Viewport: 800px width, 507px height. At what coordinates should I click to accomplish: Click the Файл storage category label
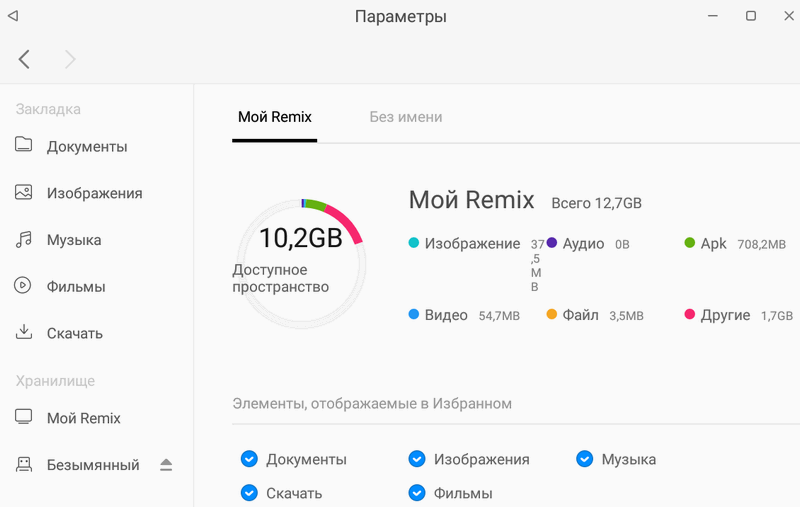(580, 315)
